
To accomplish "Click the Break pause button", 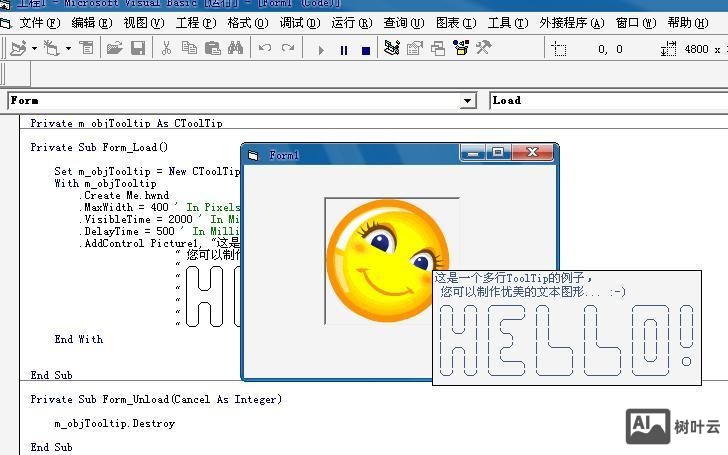I will tap(344, 50).
